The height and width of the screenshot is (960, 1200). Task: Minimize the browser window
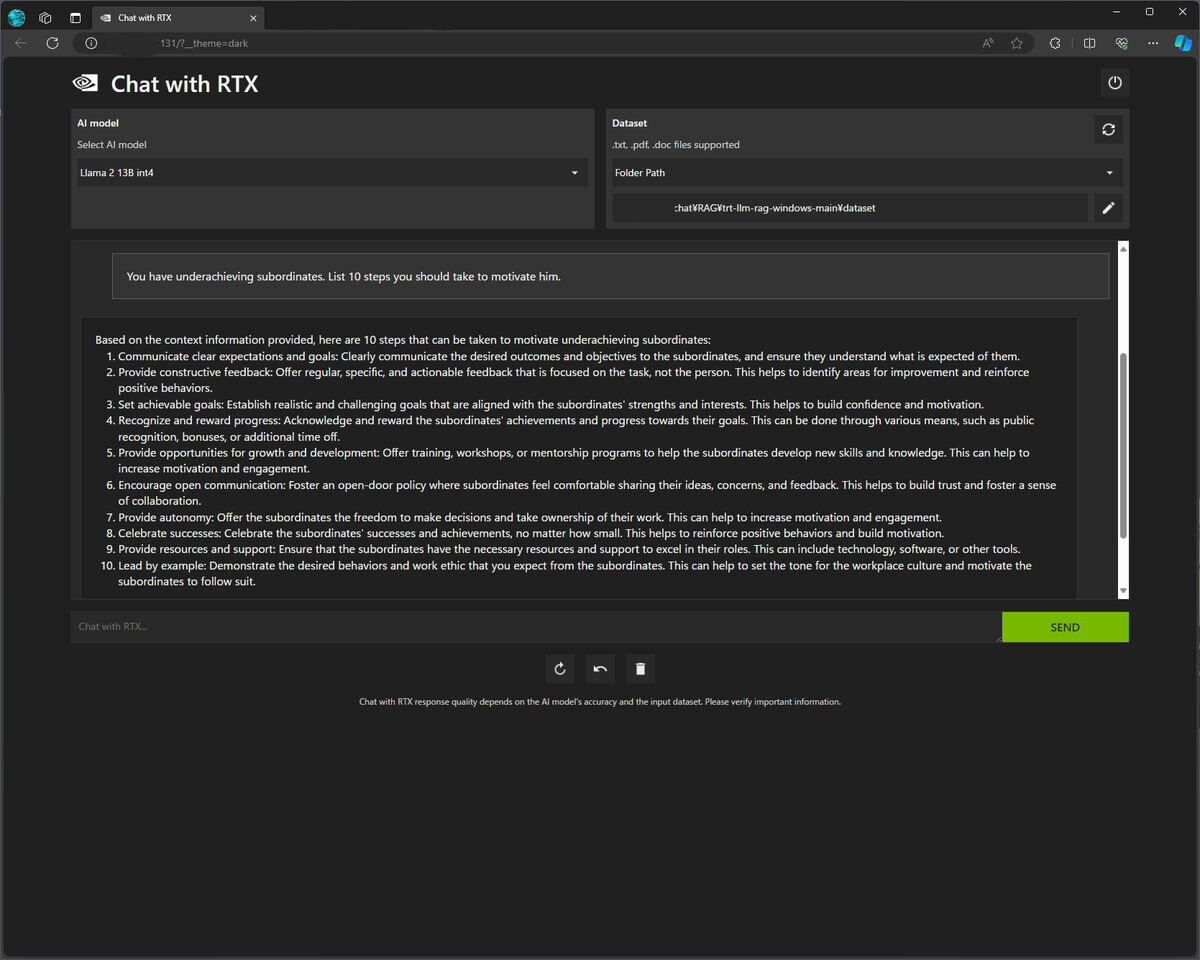(x=1117, y=12)
